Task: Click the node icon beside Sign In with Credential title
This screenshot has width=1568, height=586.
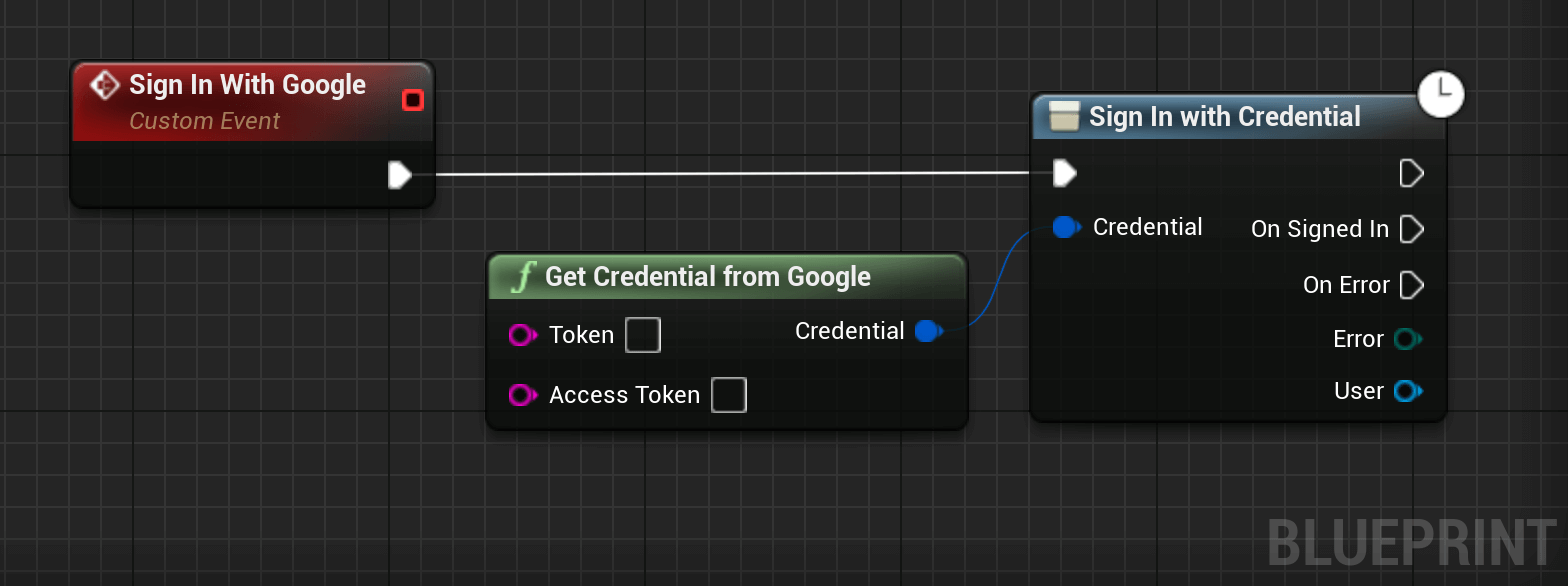Action: click(1065, 117)
